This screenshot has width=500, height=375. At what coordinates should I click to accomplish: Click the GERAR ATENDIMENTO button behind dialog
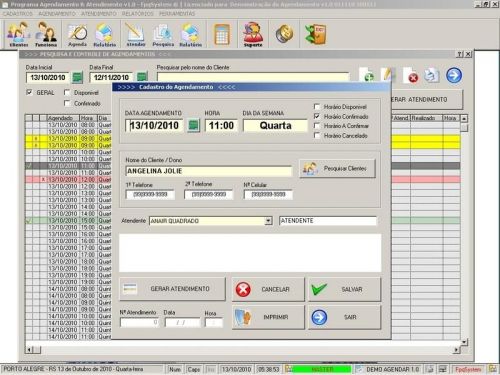(426, 99)
